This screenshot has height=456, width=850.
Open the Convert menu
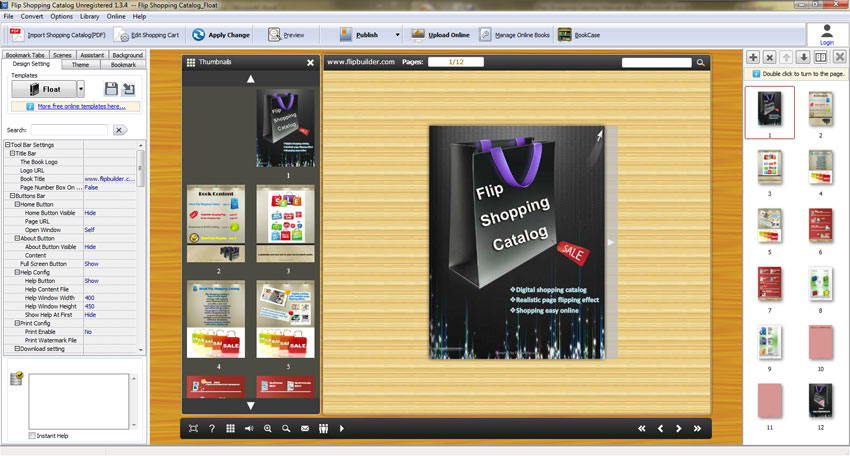[x=32, y=17]
